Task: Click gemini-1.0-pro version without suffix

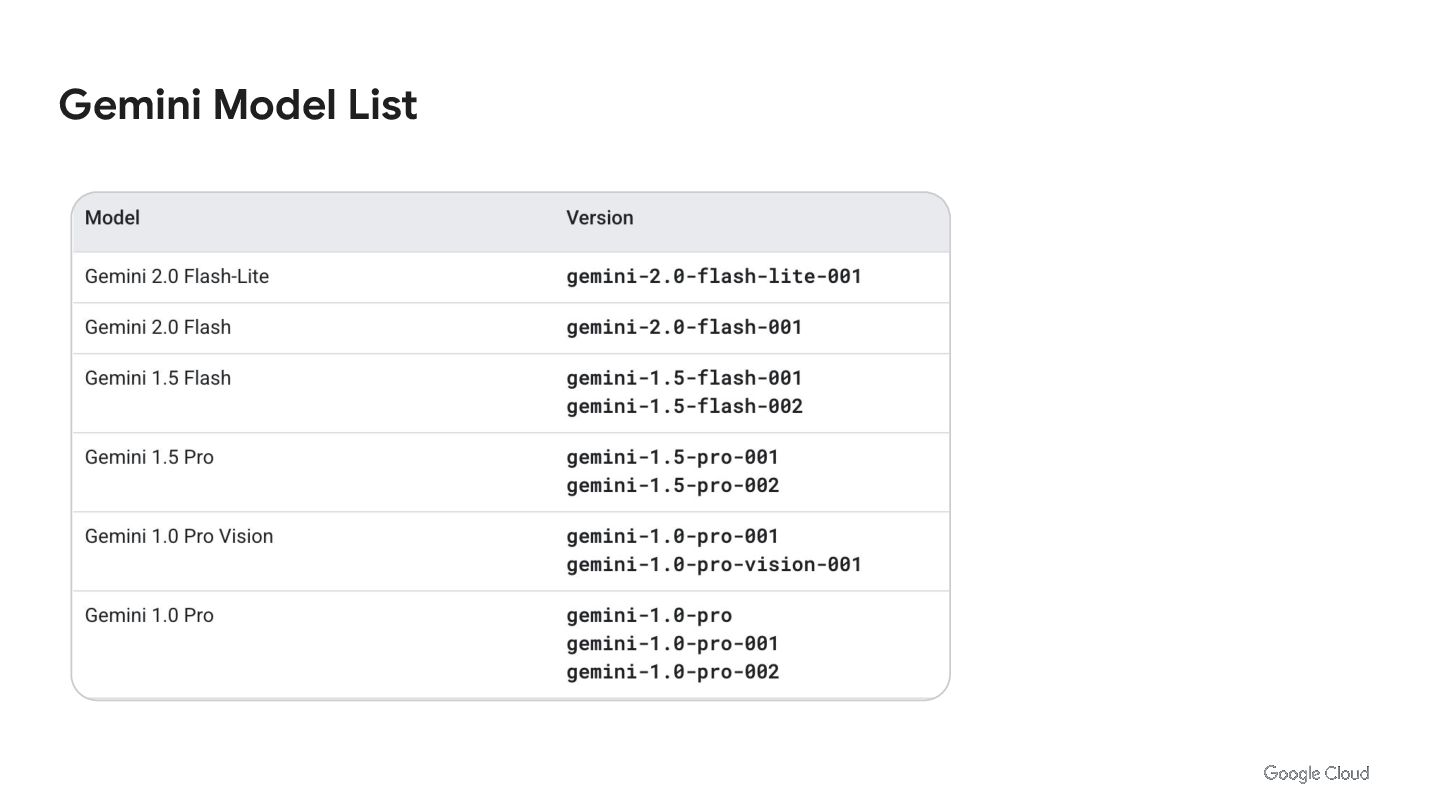Action: point(649,615)
